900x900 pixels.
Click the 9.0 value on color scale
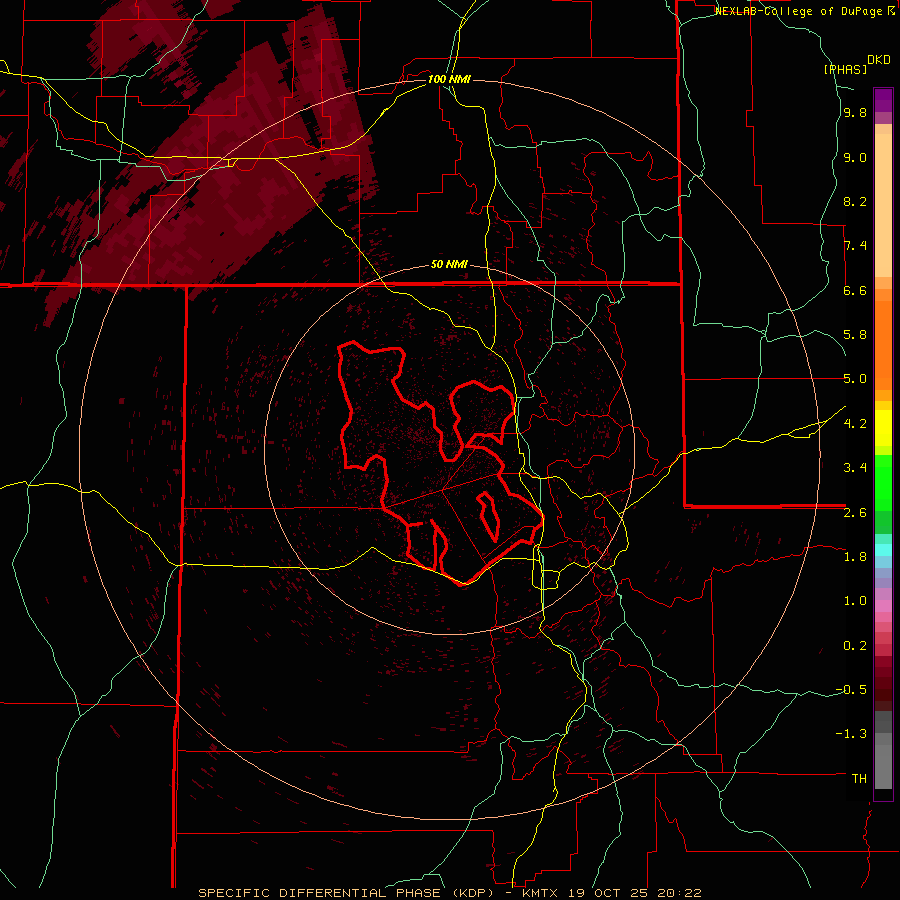[855, 158]
